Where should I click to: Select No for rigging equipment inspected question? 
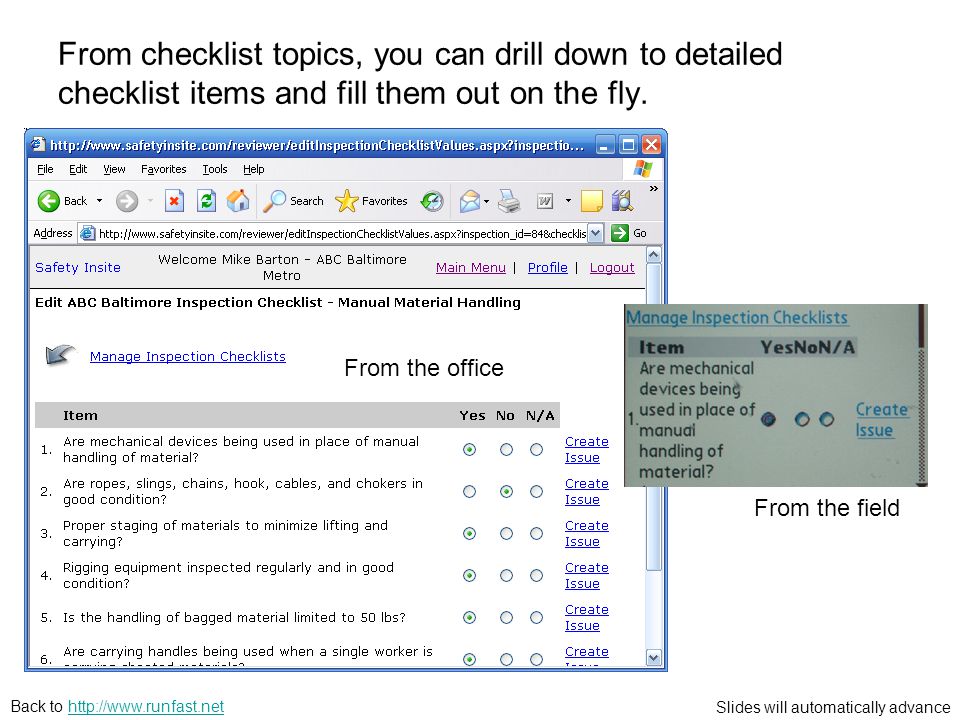(506, 576)
